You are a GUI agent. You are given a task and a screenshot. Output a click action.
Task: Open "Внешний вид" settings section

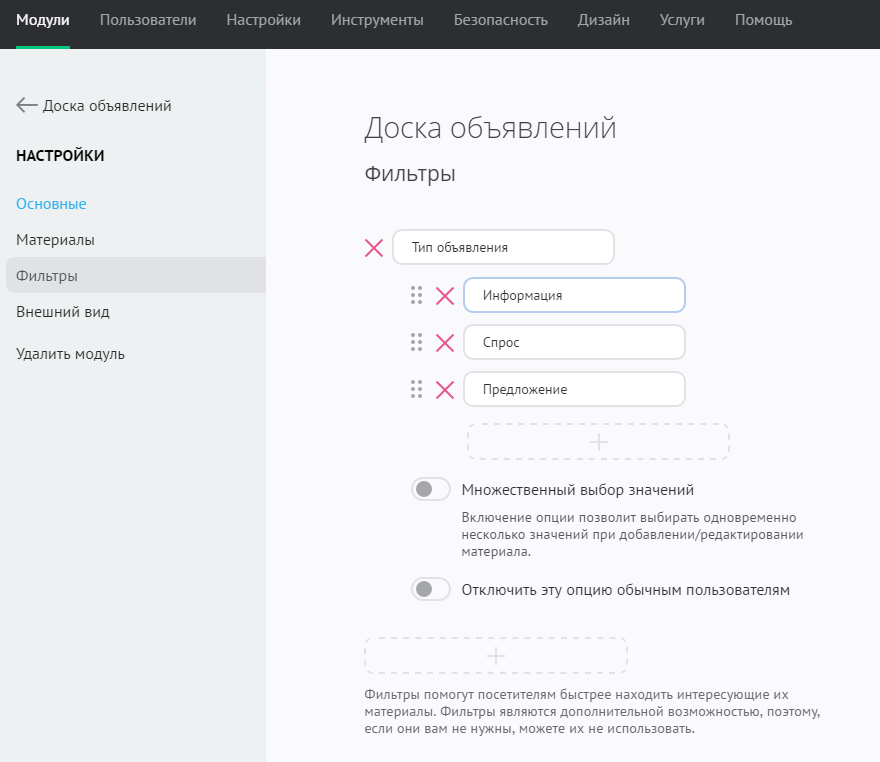(63, 312)
